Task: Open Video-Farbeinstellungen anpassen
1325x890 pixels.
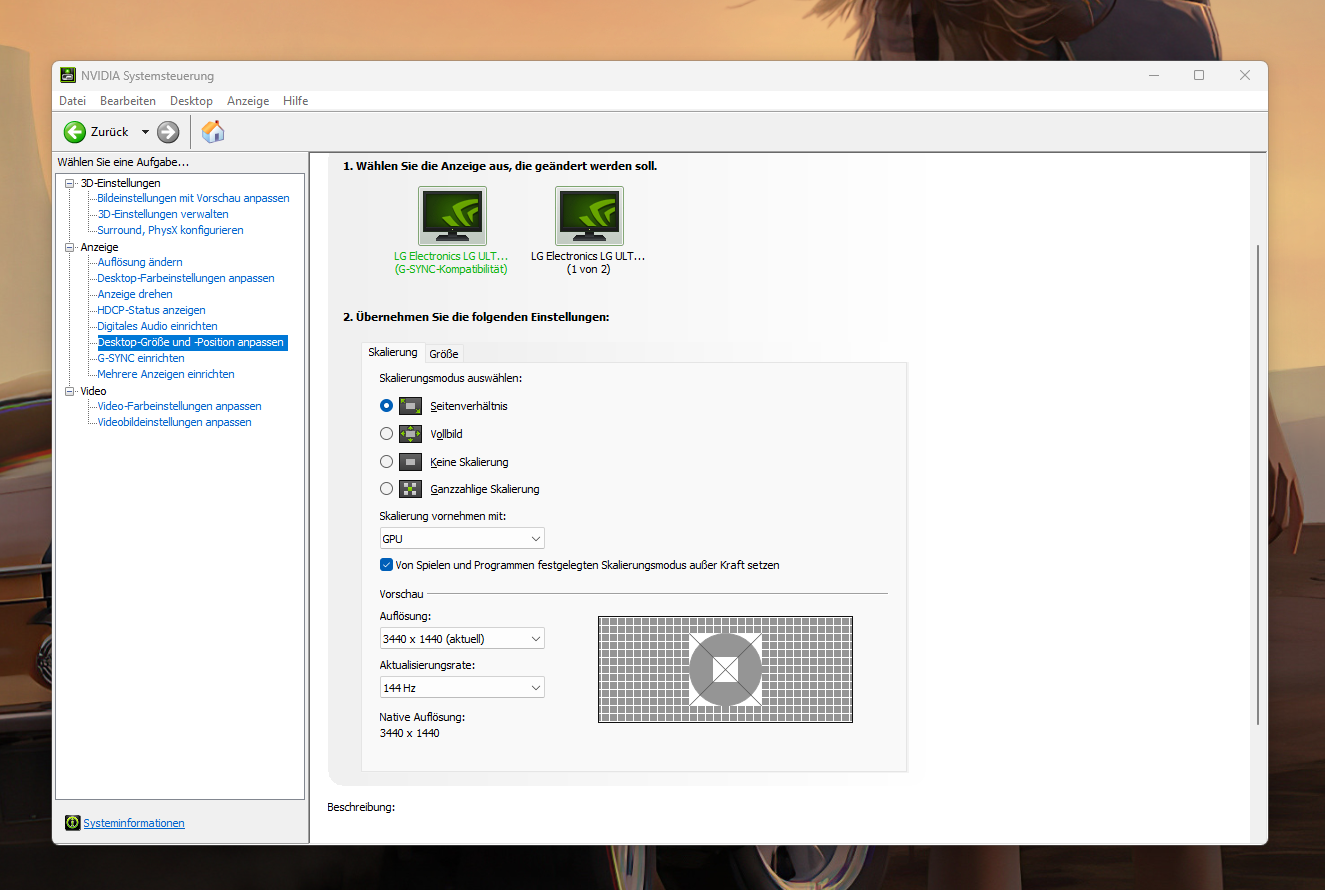Action: click(x=179, y=406)
